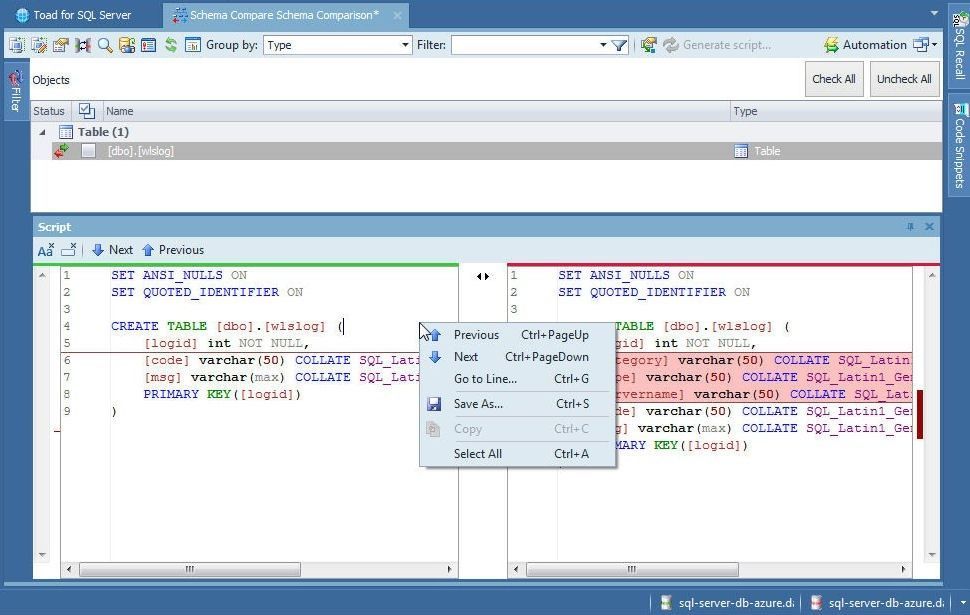Image resolution: width=970 pixels, height=615 pixels.
Task: Click the chart report icon before Group by
Action: pos(193,45)
